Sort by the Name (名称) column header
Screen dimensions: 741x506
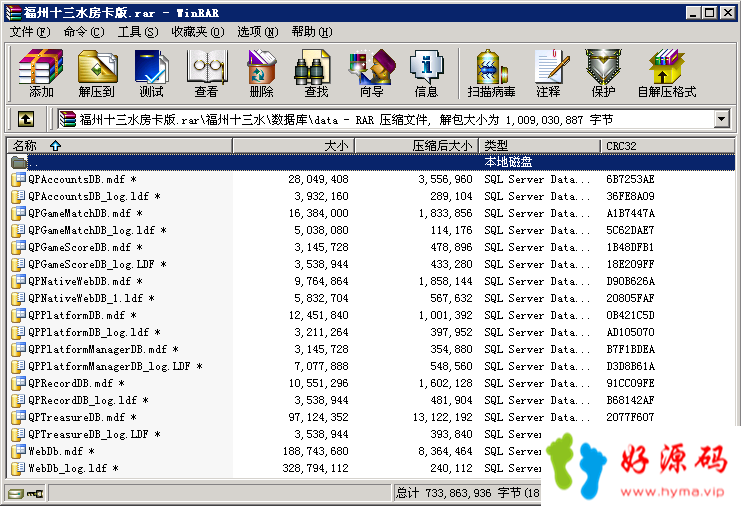(119, 146)
